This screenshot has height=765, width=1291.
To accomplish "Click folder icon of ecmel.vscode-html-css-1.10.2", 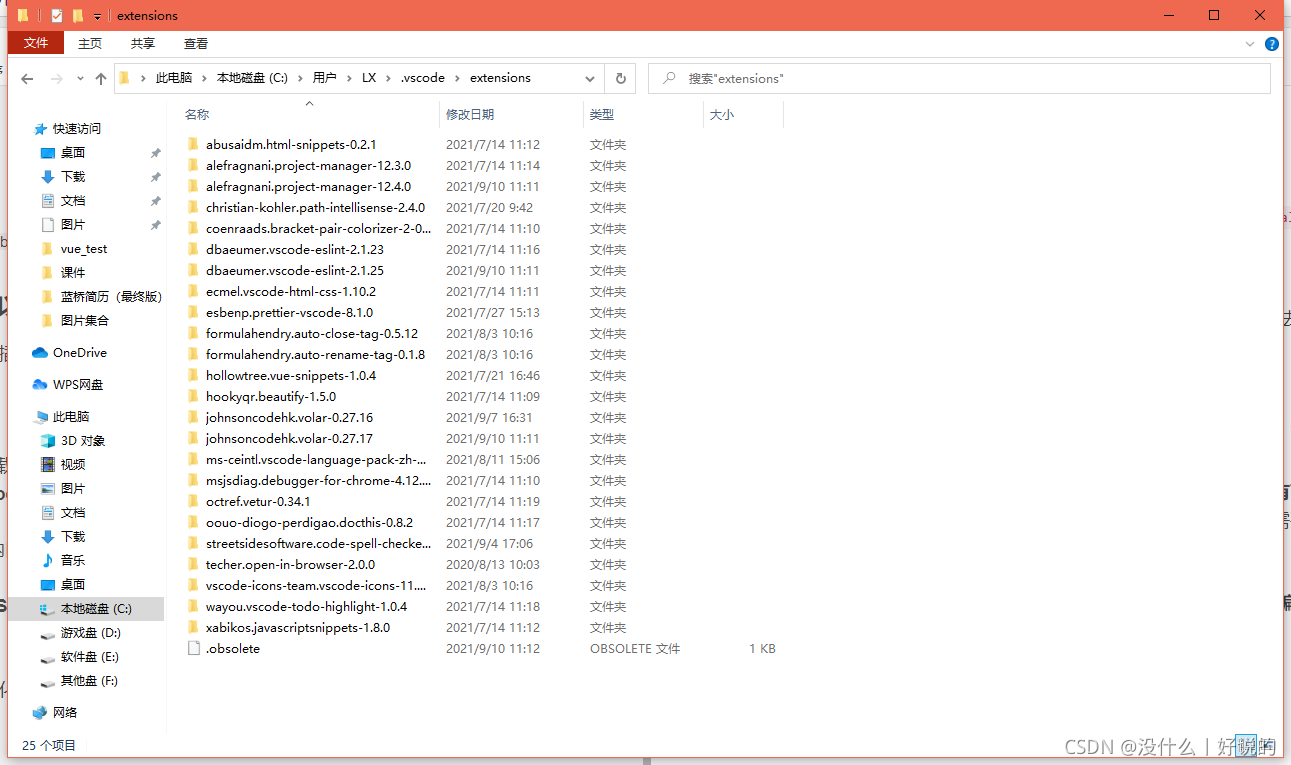I will tap(194, 292).
